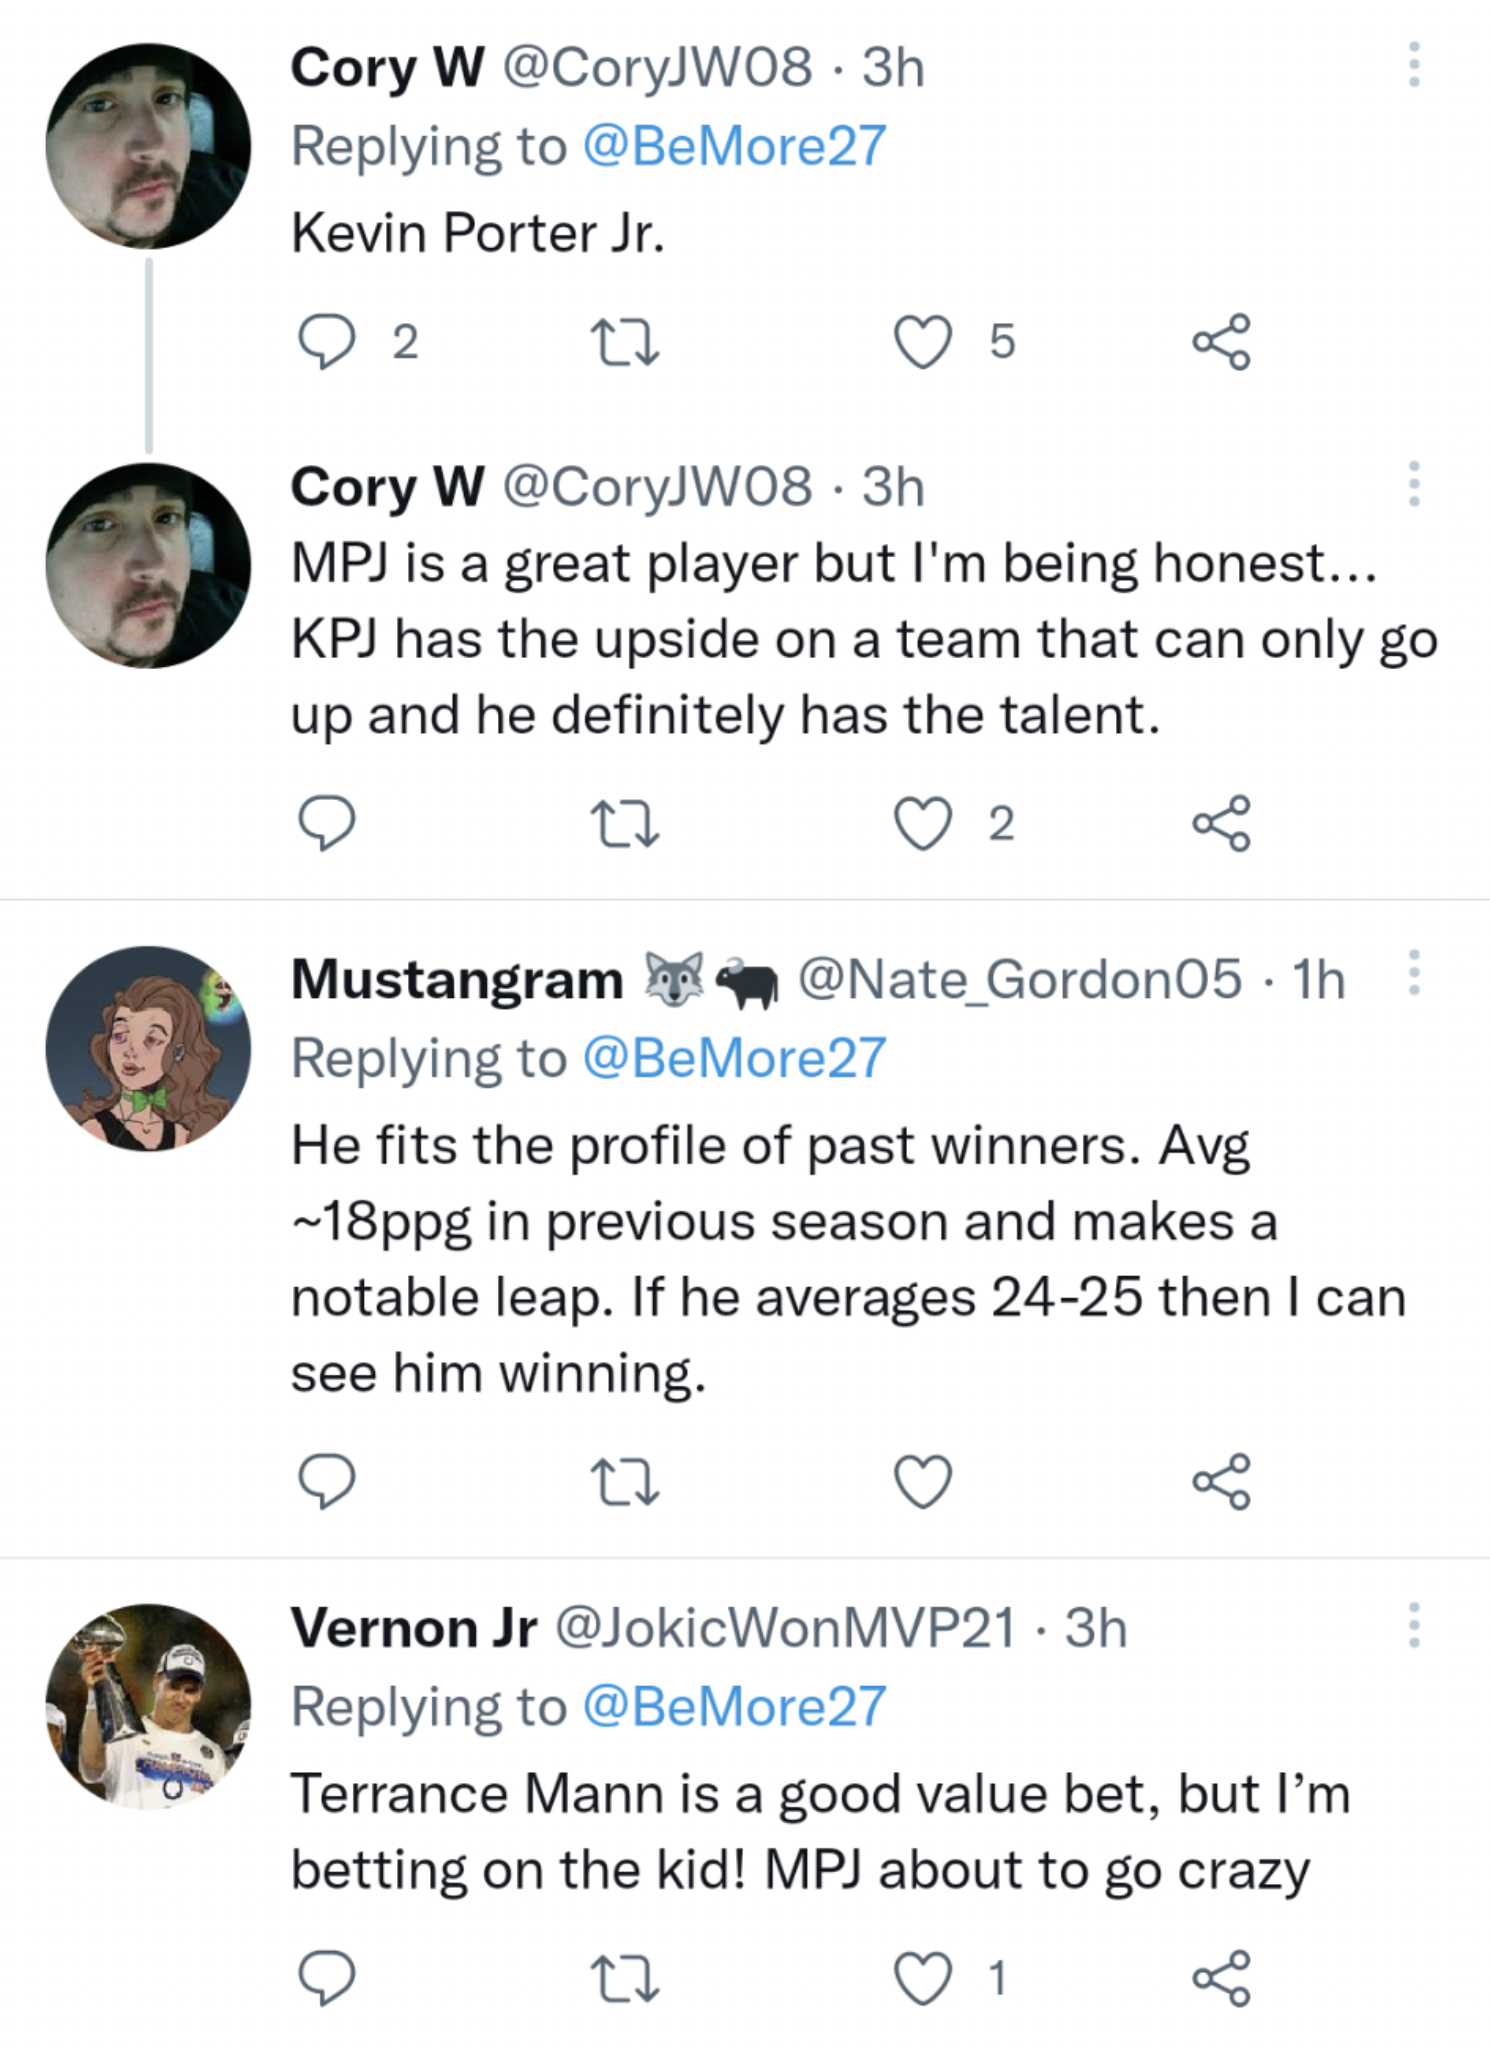1490x2048 pixels.
Task: Like Mustangram's tweet about past winners
Action: click(922, 1481)
